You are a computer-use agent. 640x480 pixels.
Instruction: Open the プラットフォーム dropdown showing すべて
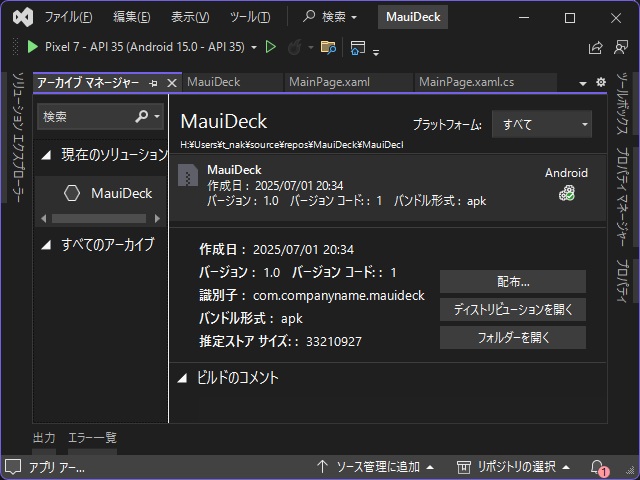click(542, 124)
